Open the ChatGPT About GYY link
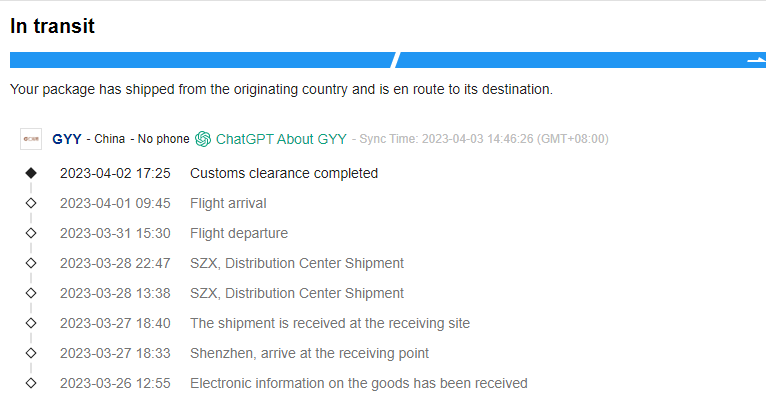766x402 pixels. click(x=281, y=139)
